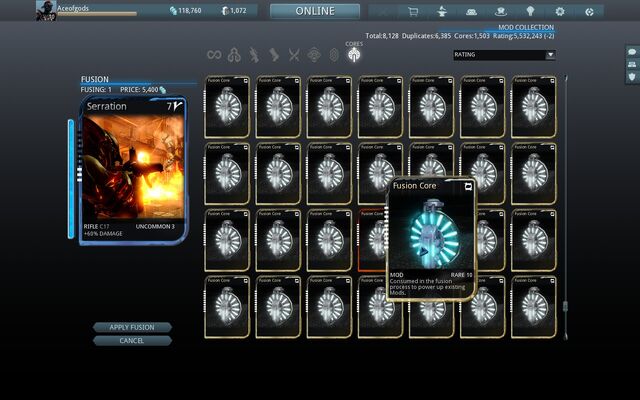Click the Aceofgods player avatar

point(46,11)
